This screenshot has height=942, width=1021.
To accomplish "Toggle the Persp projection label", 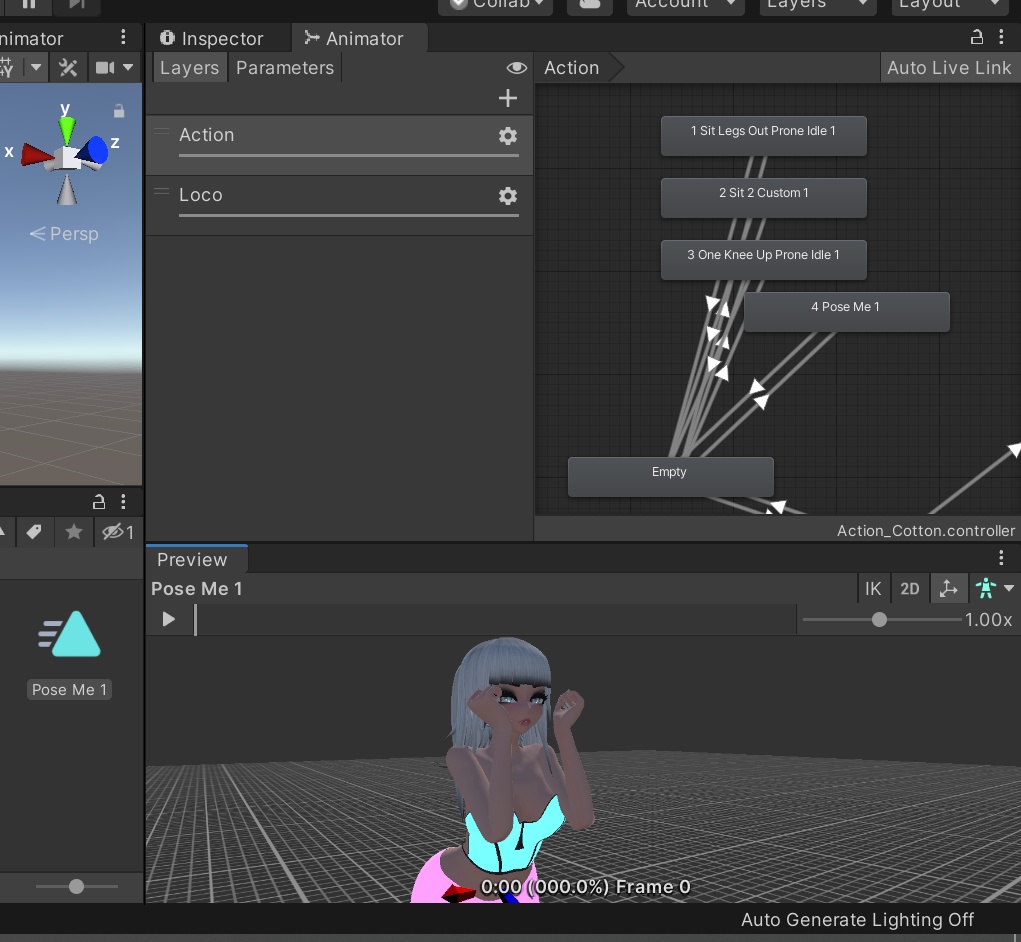I will 64,234.
